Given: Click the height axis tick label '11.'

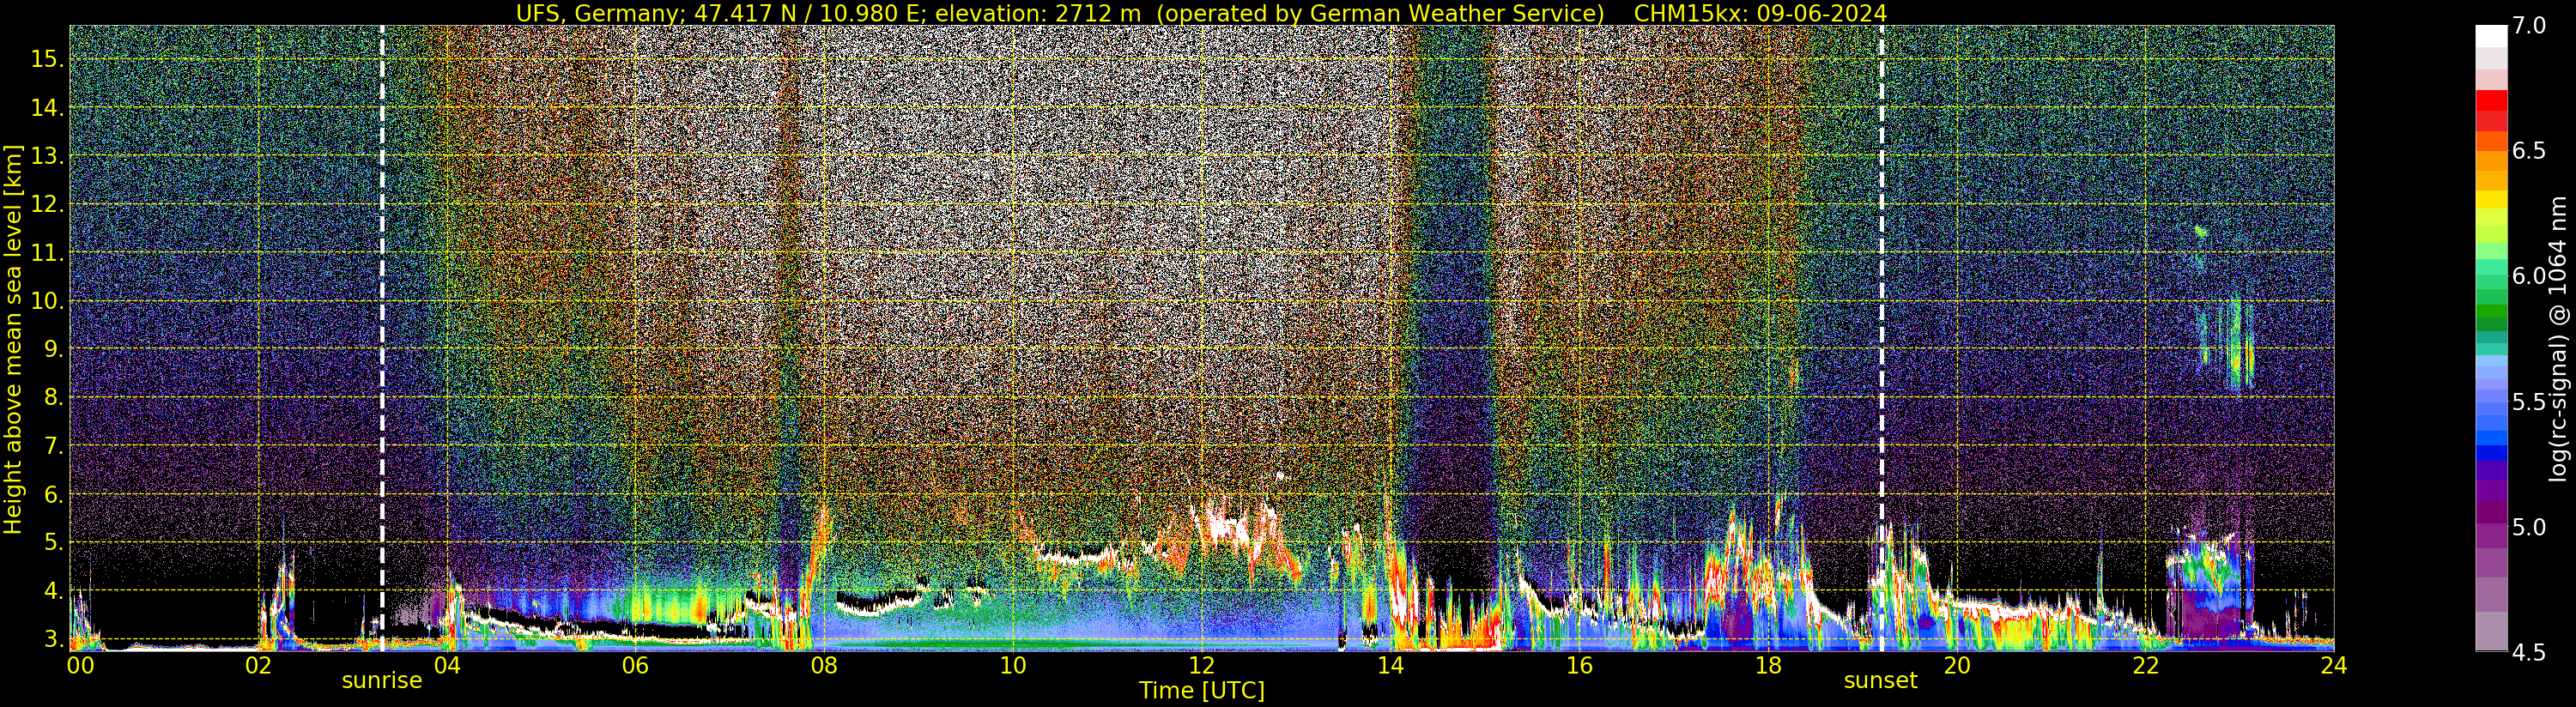Looking at the screenshot, I should [x=47, y=253].
